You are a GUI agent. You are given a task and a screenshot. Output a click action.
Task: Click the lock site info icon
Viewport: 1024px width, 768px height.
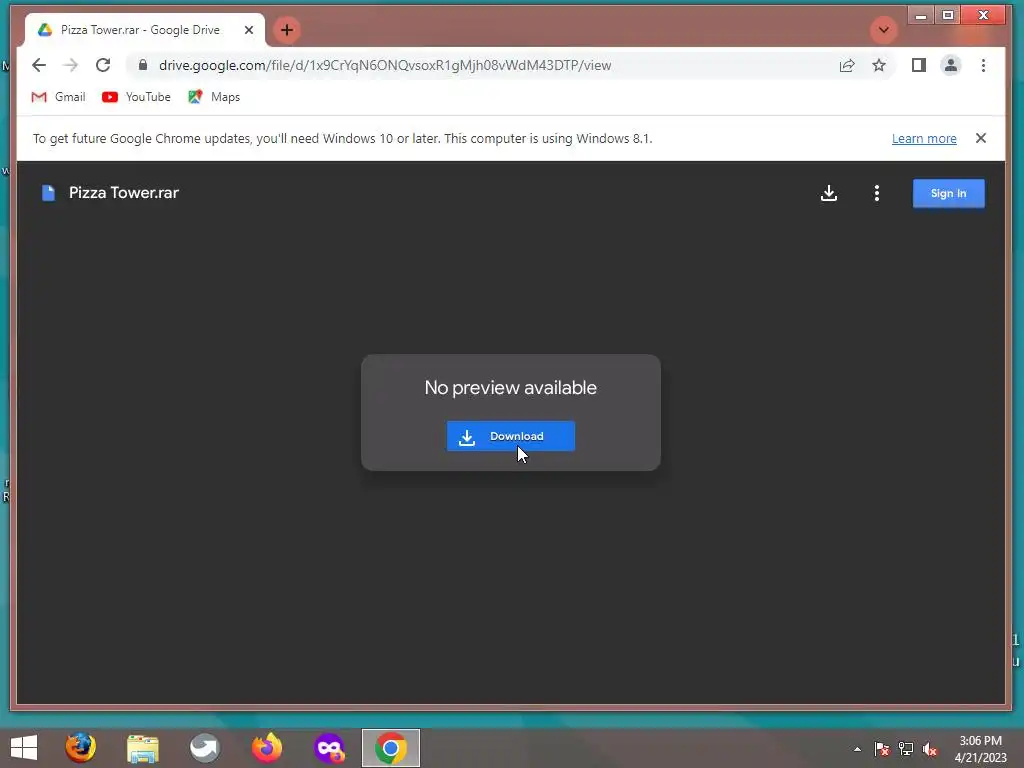click(143, 65)
